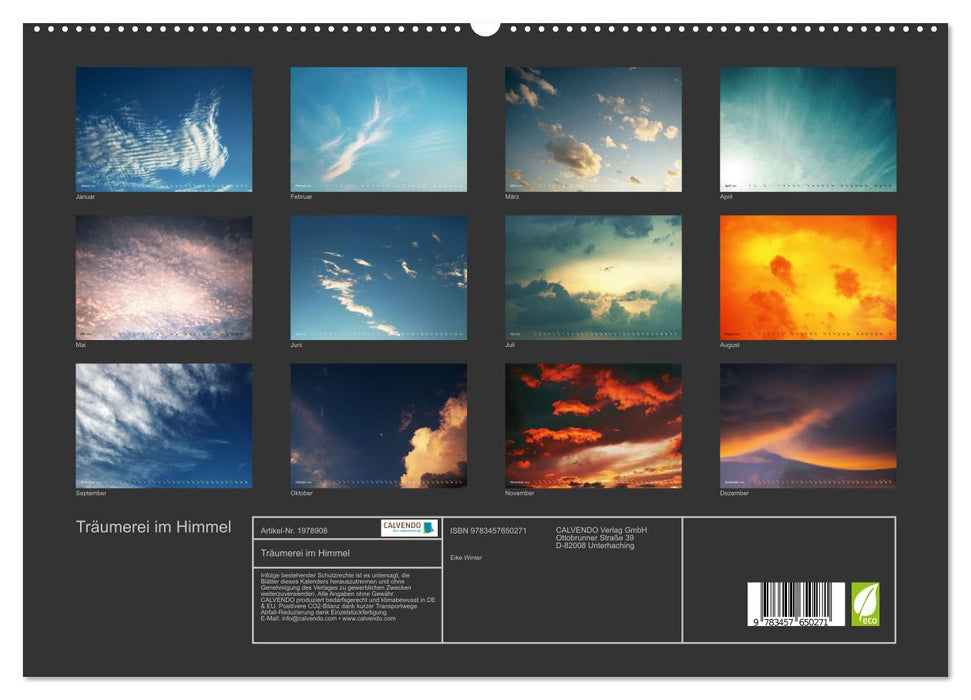Select the author name Eike Winter
The image size is (971, 700).
466,556
